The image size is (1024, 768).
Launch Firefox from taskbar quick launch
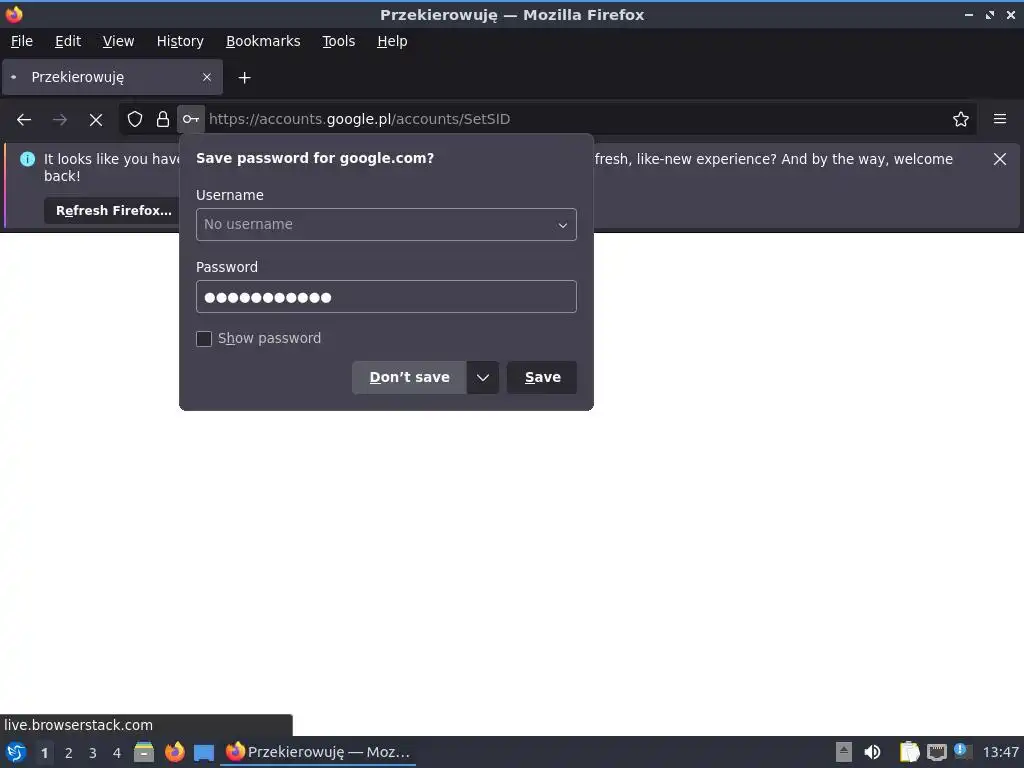click(174, 752)
